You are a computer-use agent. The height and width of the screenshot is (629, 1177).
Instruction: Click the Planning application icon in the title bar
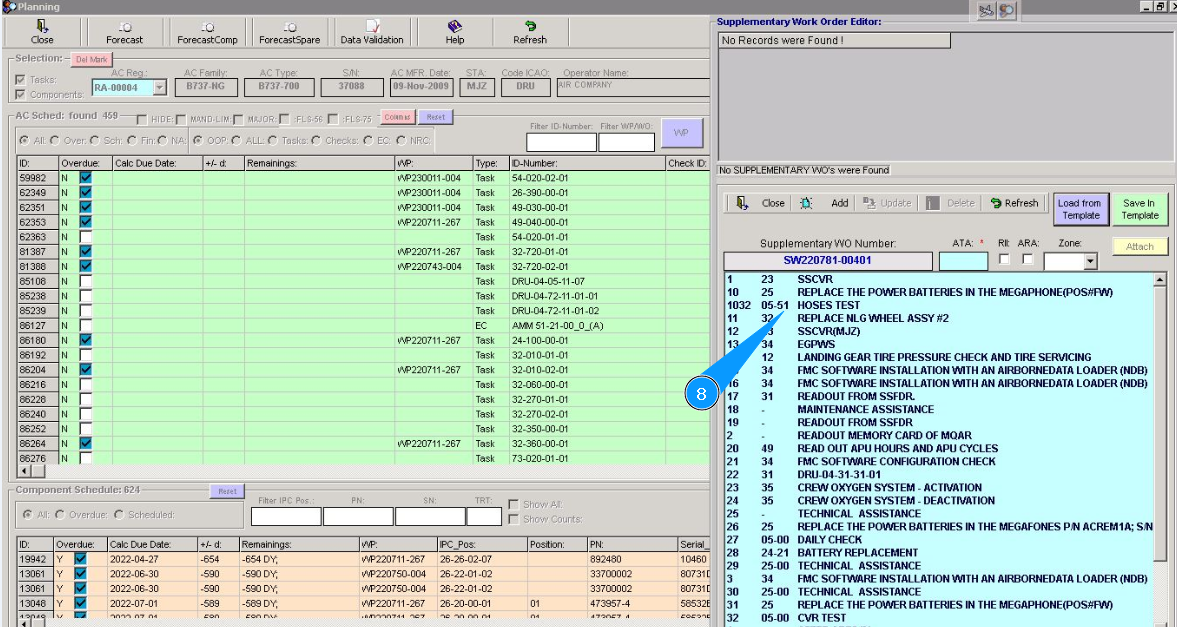tap(8, 7)
